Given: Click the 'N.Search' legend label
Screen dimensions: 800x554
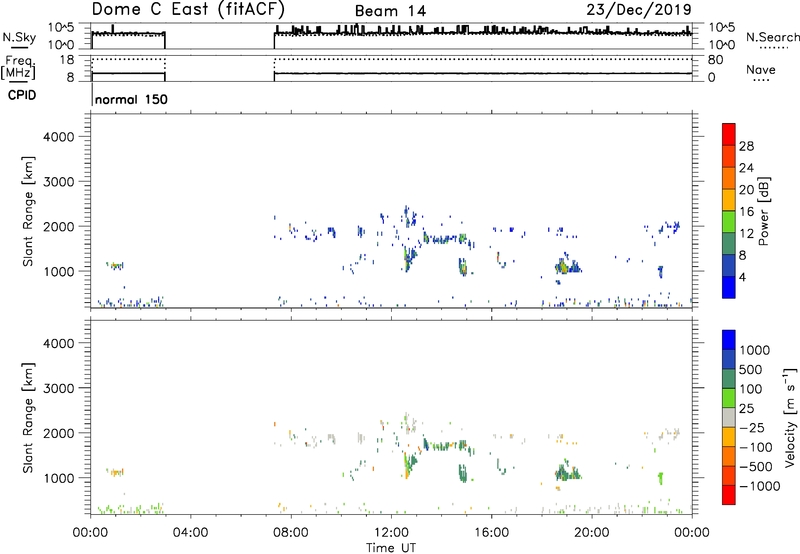Looking at the screenshot, I should click(772, 37).
